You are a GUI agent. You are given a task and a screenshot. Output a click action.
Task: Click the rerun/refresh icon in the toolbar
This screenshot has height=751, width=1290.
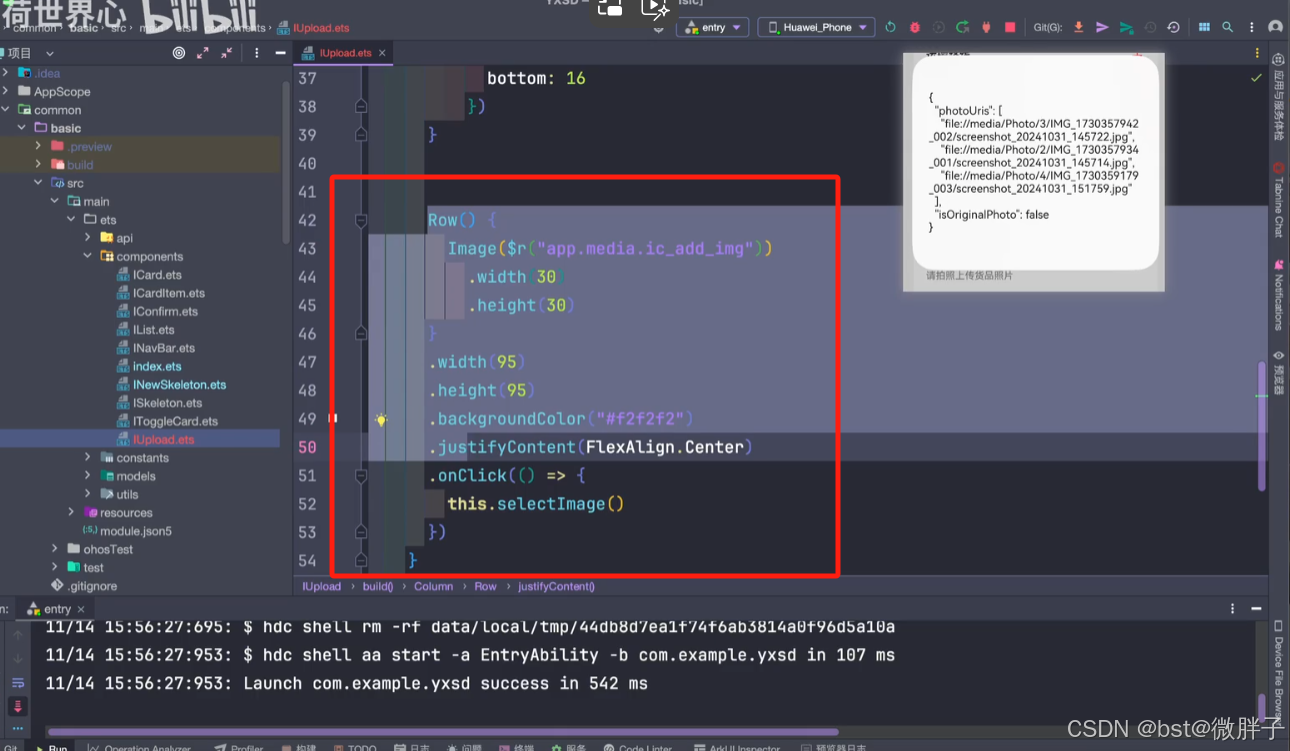point(890,27)
